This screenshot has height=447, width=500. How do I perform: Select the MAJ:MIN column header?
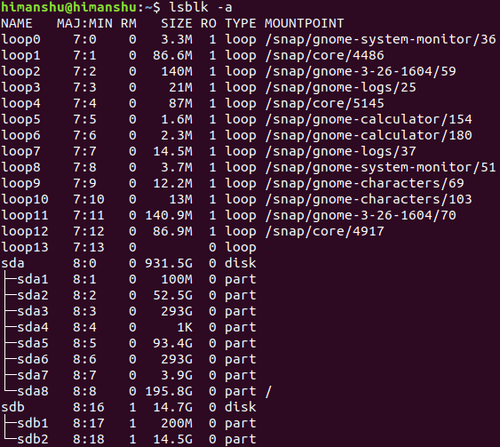pos(84,23)
